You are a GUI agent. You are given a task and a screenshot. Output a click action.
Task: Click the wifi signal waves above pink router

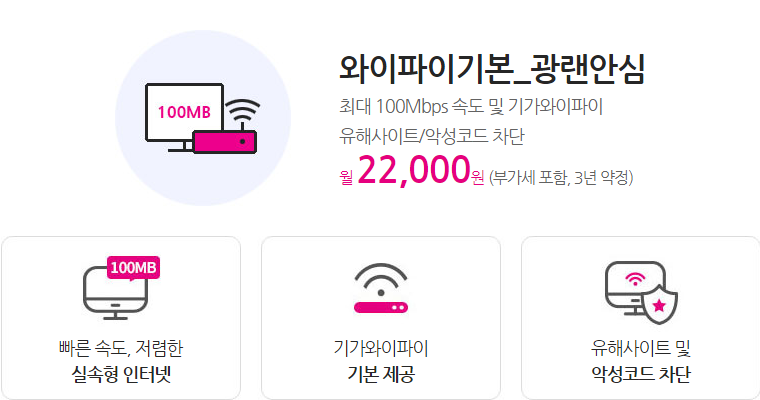coord(242,112)
